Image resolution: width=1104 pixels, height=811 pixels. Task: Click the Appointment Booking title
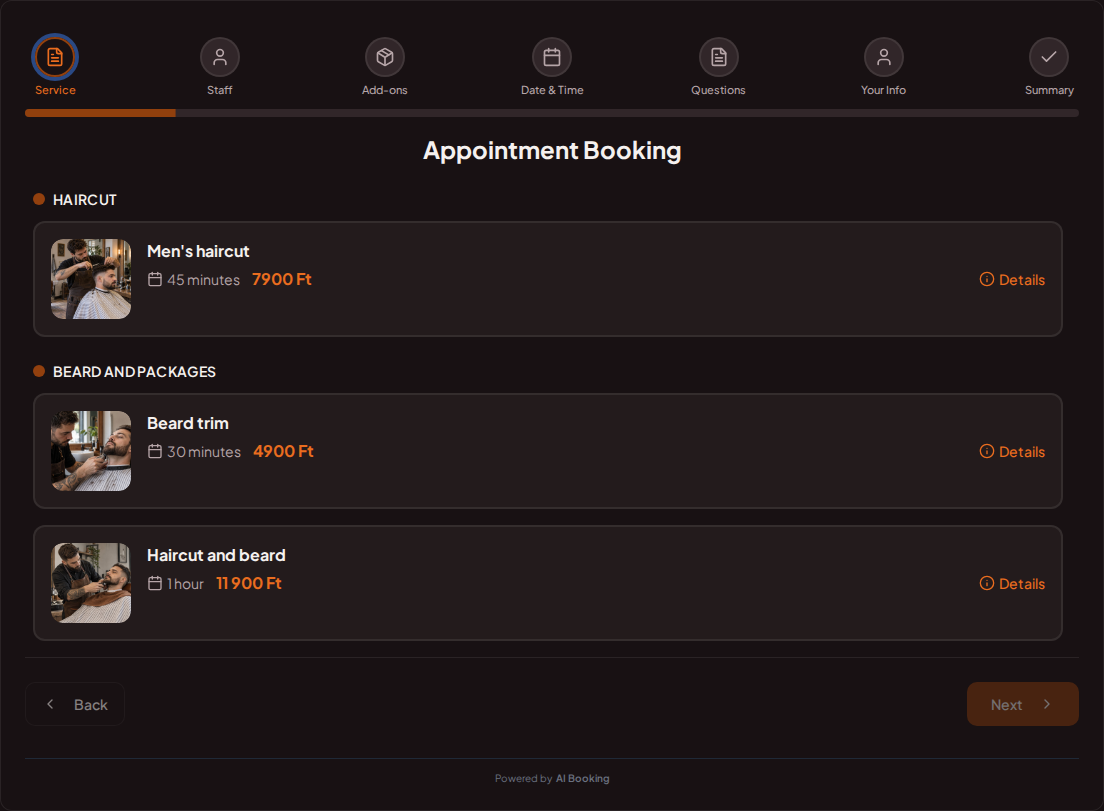552,151
